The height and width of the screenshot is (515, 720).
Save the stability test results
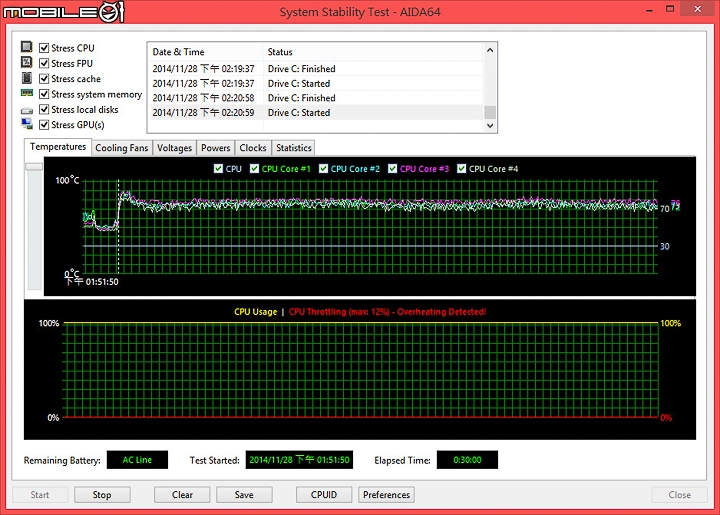(x=244, y=495)
